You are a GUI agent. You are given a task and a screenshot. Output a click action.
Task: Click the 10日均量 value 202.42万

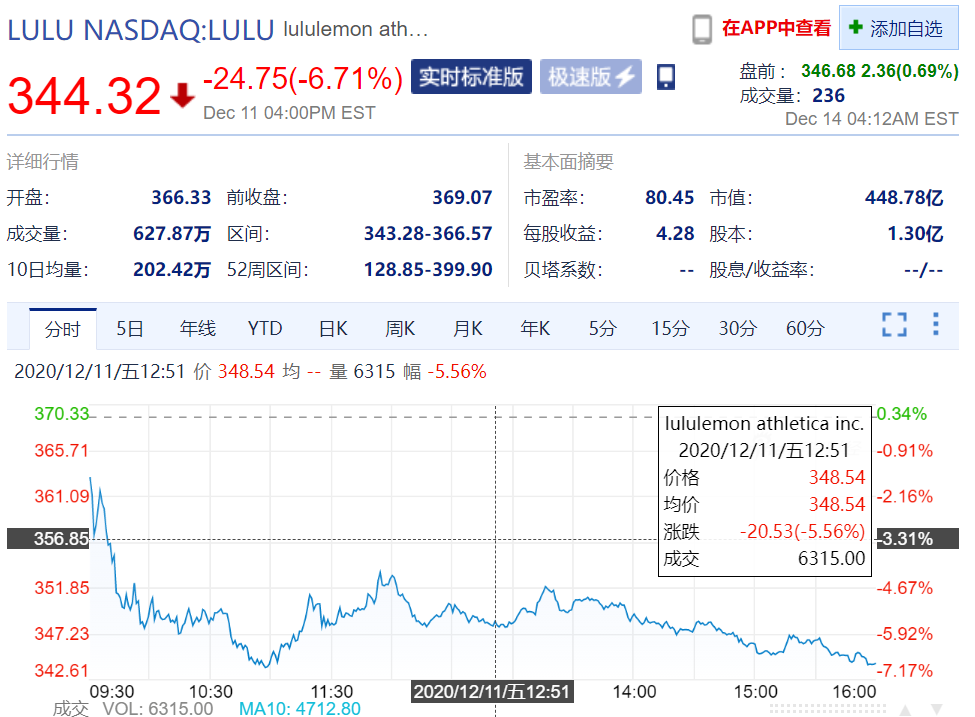click(172, 270)
